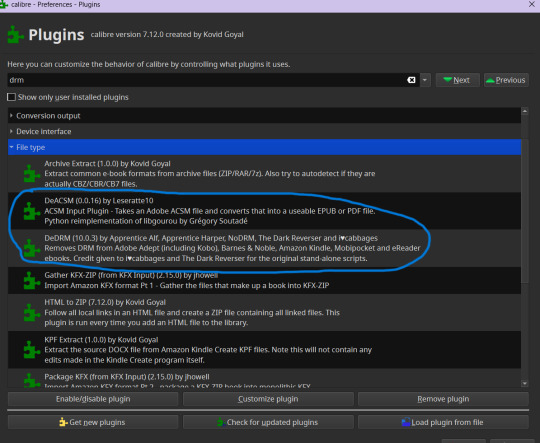Go to Previous search result
Screen dimensions: 540x443
pyautogui.click(x=506, y=80)
